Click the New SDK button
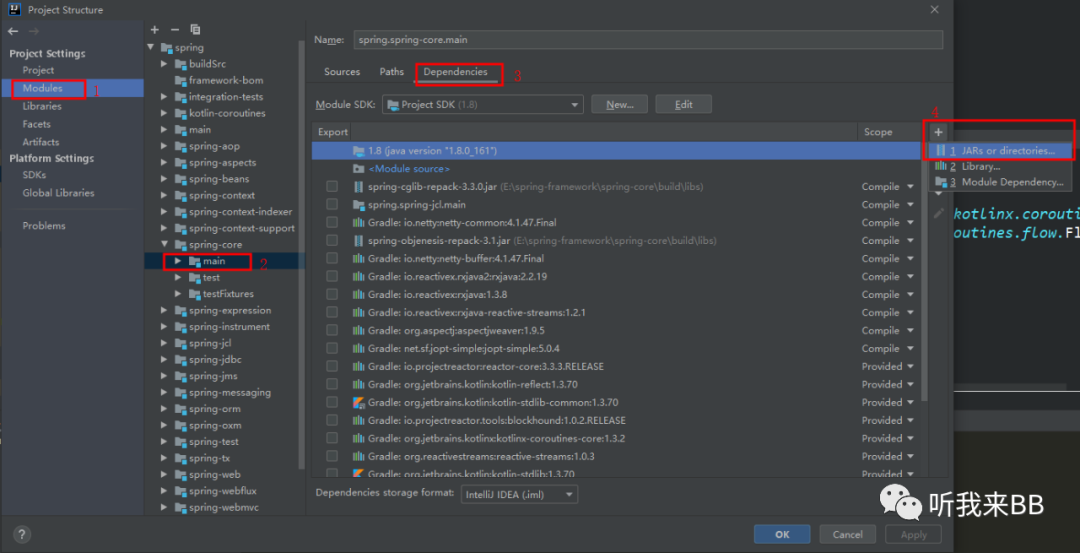This screenshot has width=1080, height=553. tap(620, 105)
